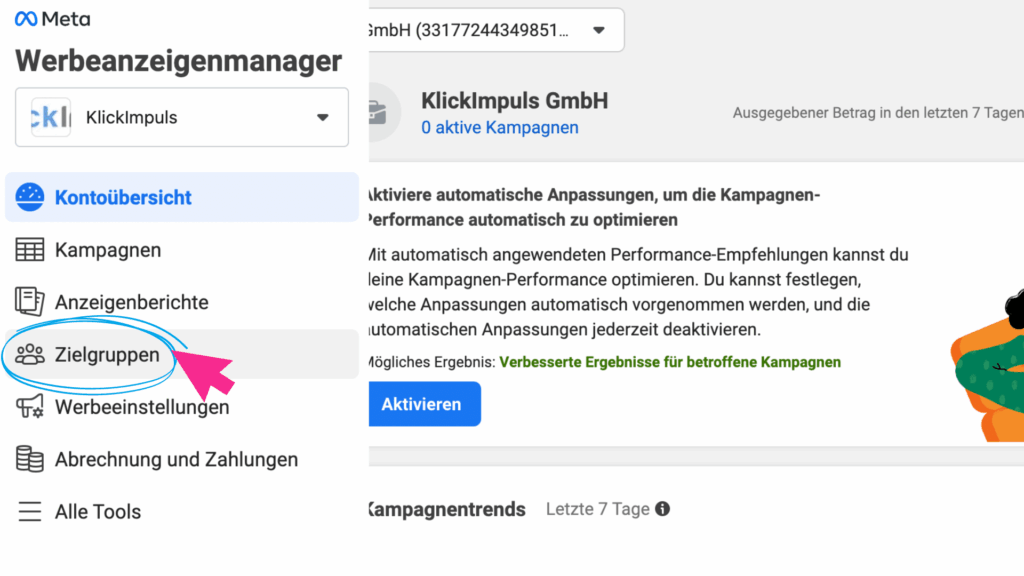Follow the 0 aktive Kampagnen link

tap(499, 127)
